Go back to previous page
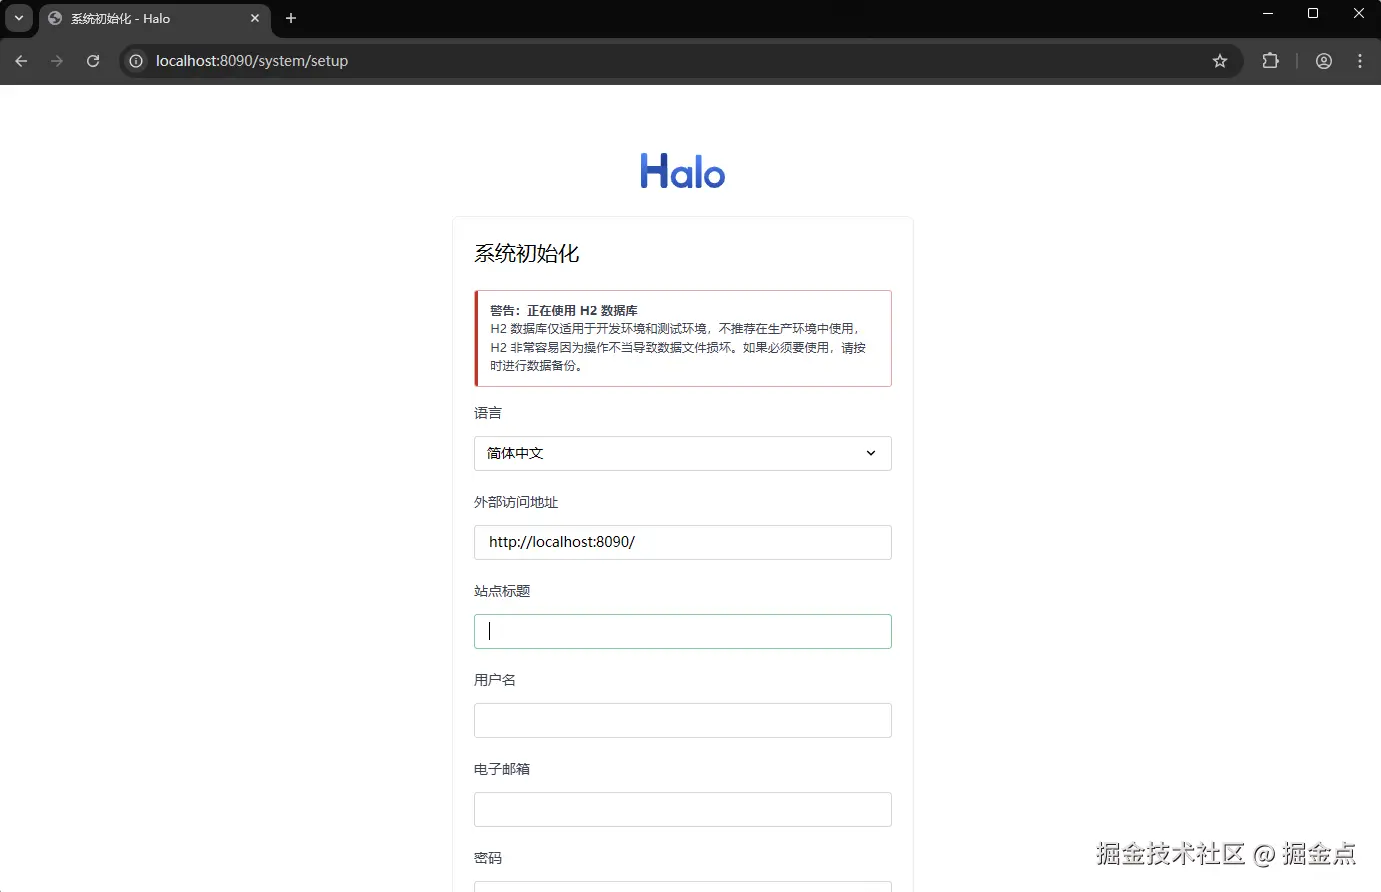Image resolution: width=1381 pixels, height=892 pixels. tap(21, 61)
